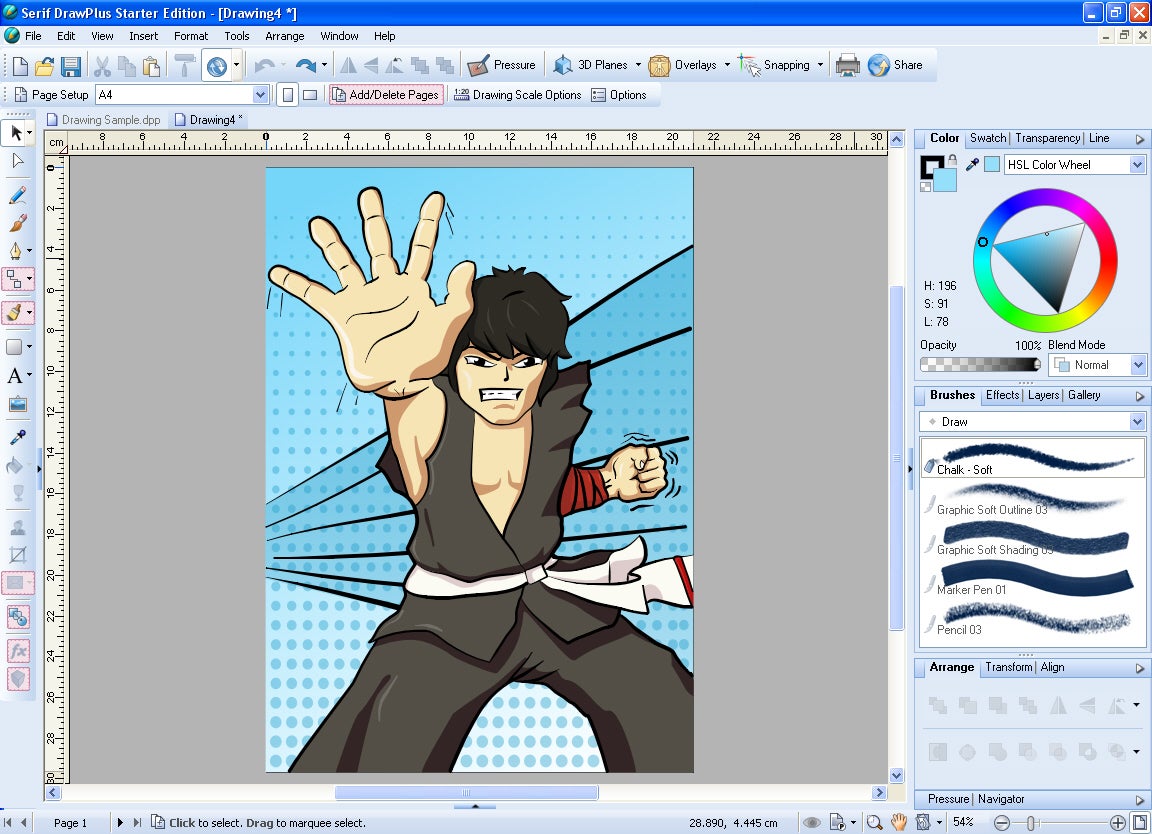Open the HSL Color Wheel dropdown

pos(1137,165)
